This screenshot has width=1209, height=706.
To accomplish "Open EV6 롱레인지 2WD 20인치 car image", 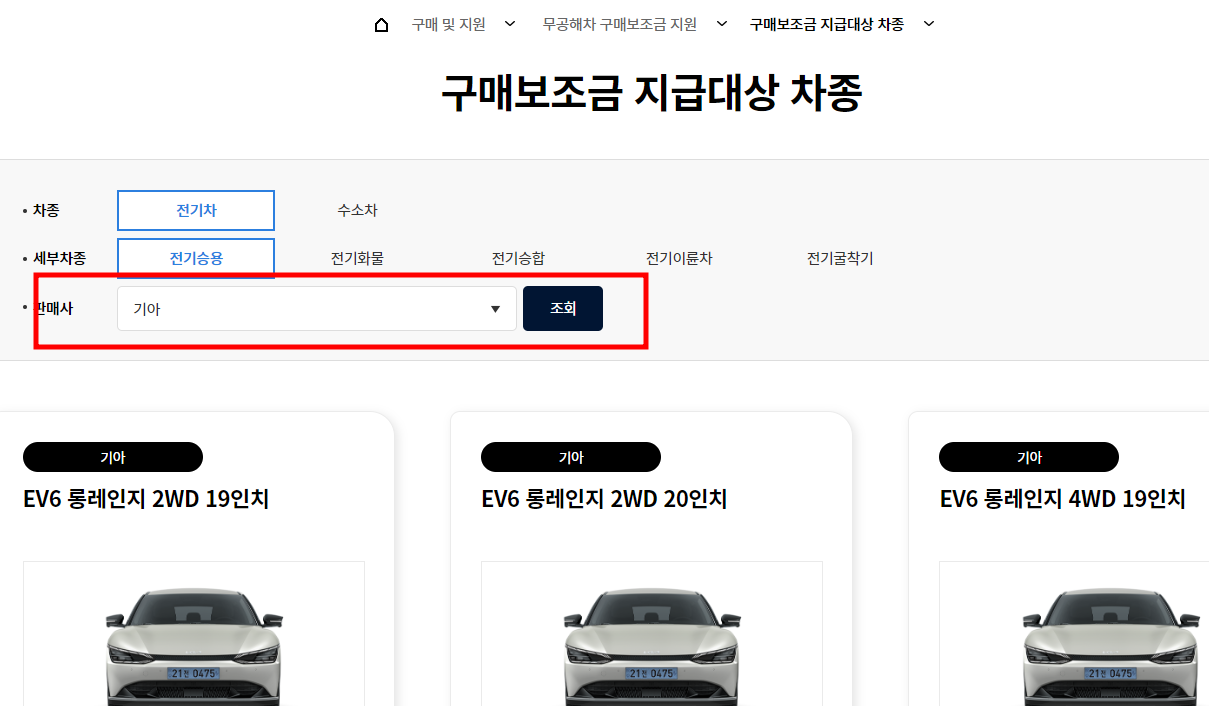I will pyautogui.click(x=652, y=634).
